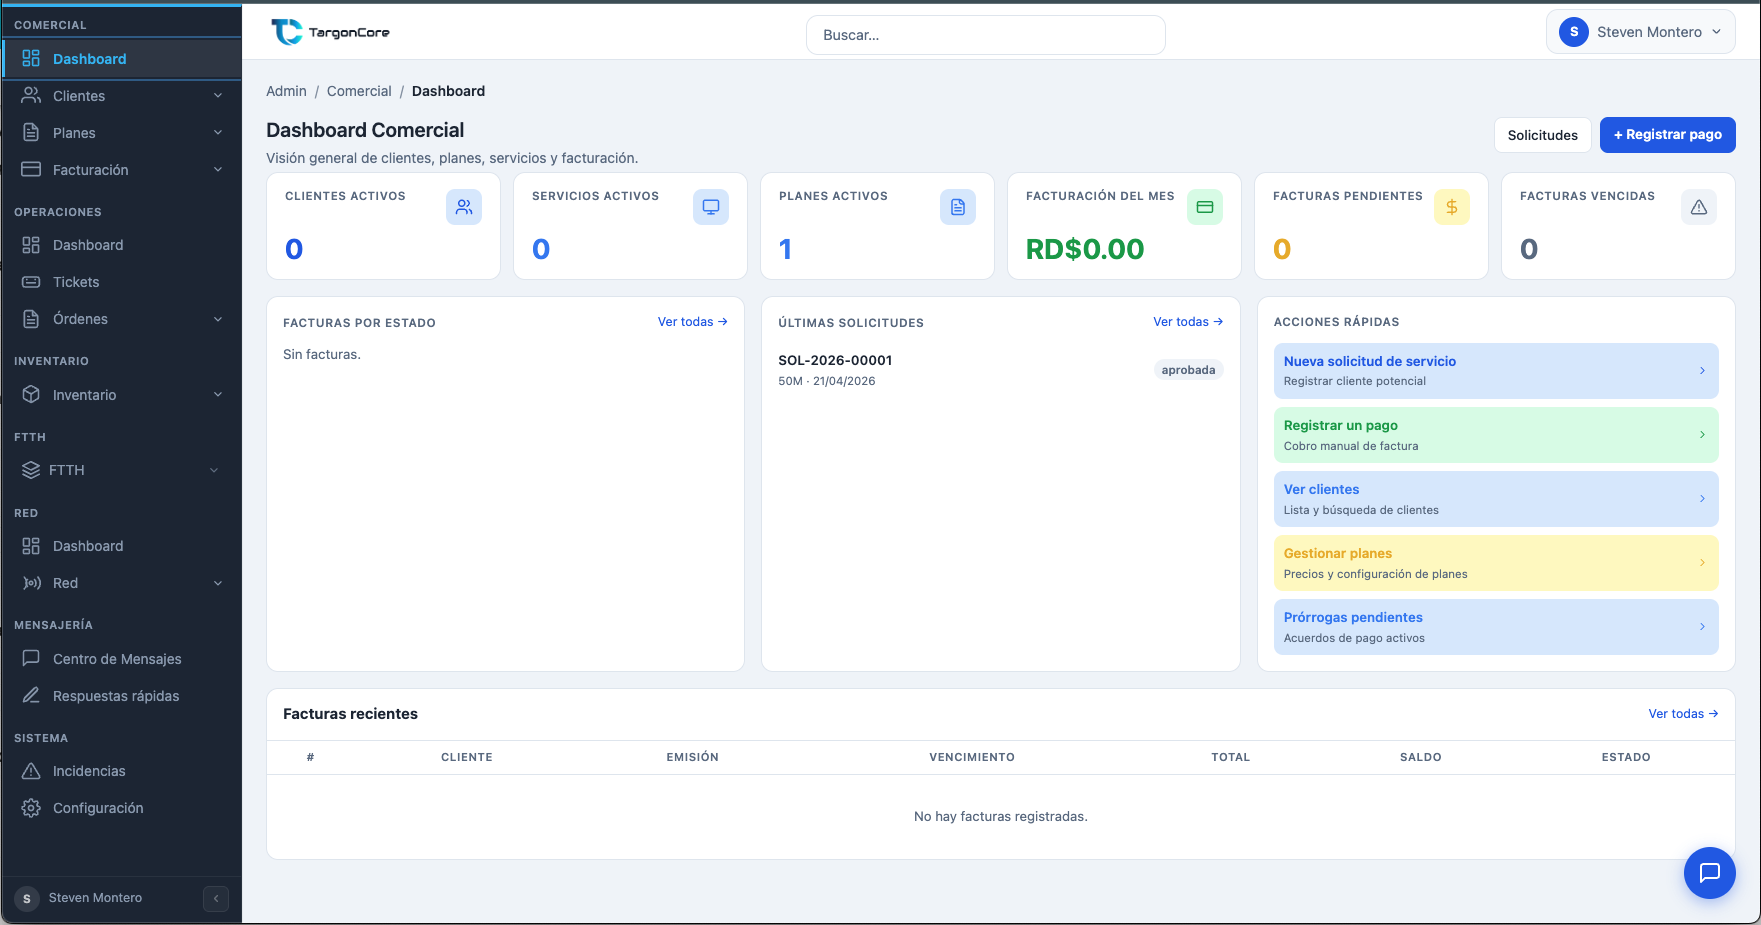
Task: Expand the Órdenes submenu chevron
Action: pyautogui.click(x=218, y=319)
